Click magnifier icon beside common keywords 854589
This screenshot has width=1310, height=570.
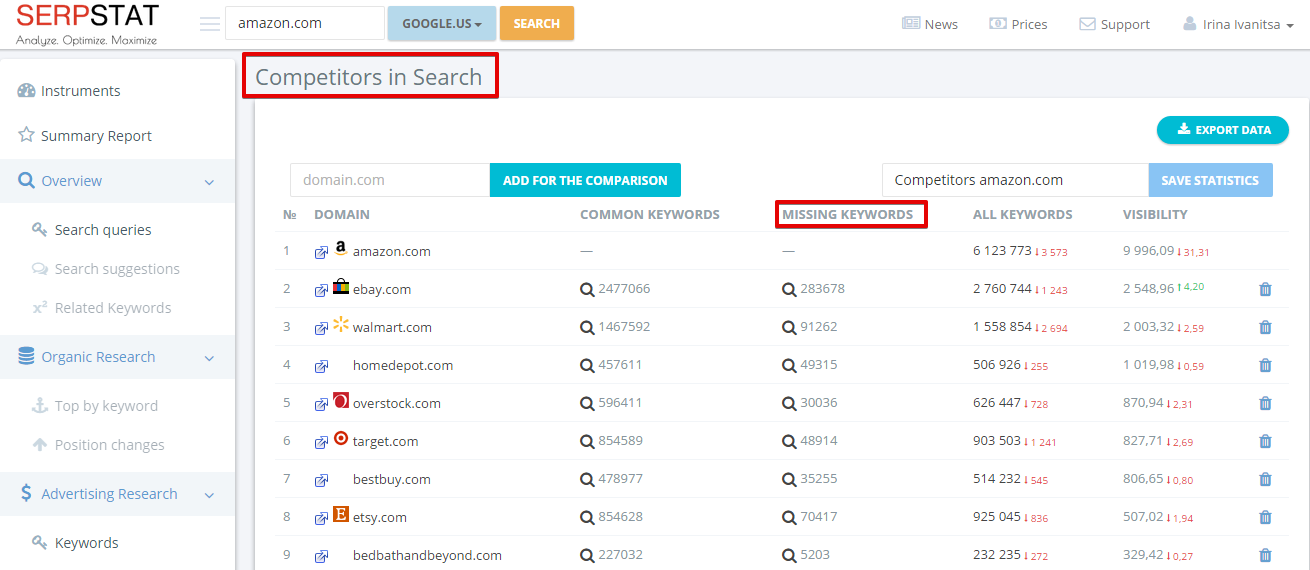[x=587, y=441]
